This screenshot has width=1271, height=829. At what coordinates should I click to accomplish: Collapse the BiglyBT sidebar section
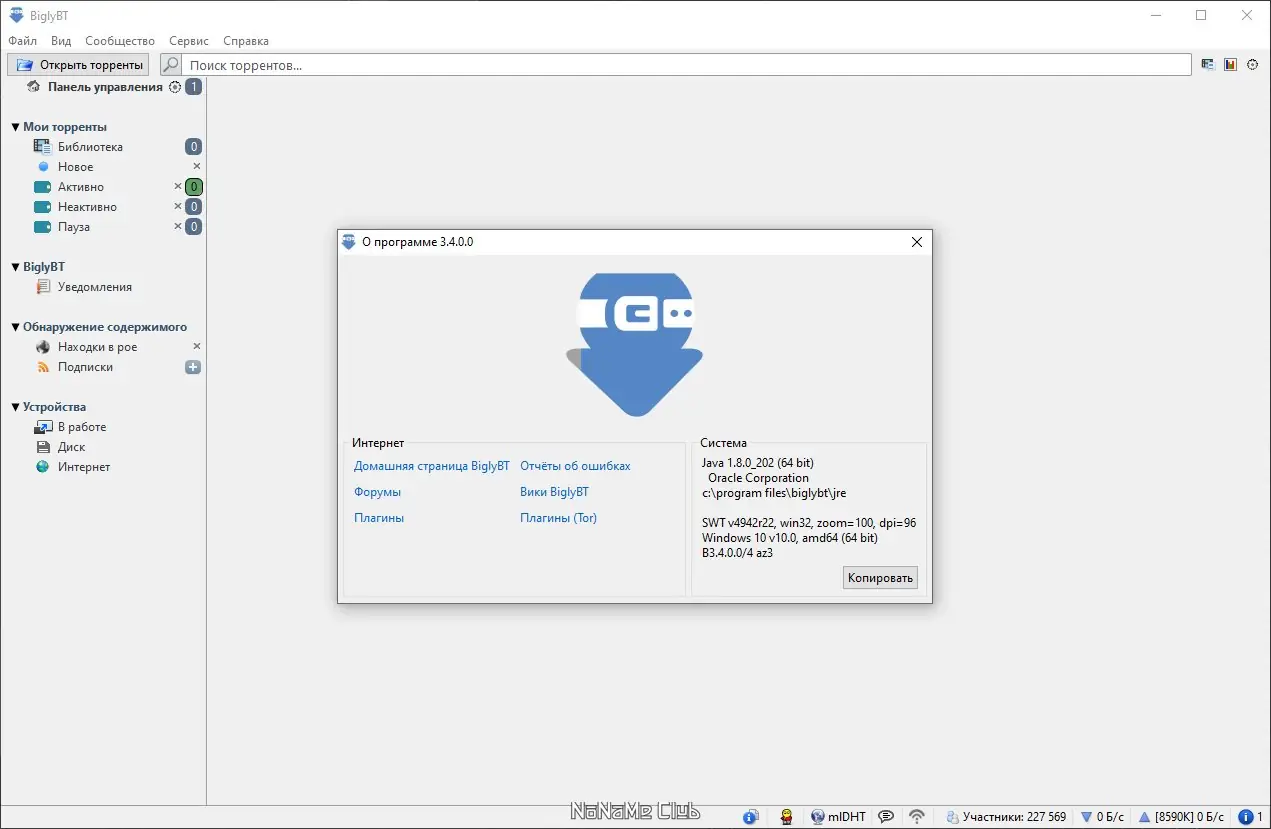pyautogui.click(x=16, y=267)
